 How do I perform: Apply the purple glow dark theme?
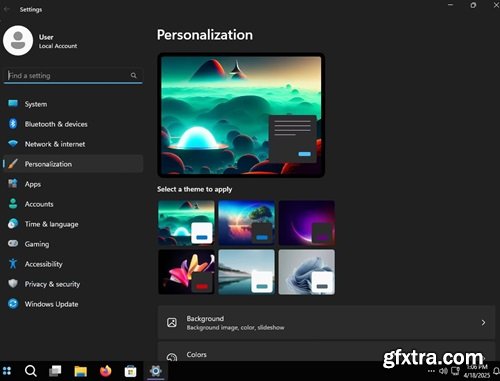click(x=307, y=223)
